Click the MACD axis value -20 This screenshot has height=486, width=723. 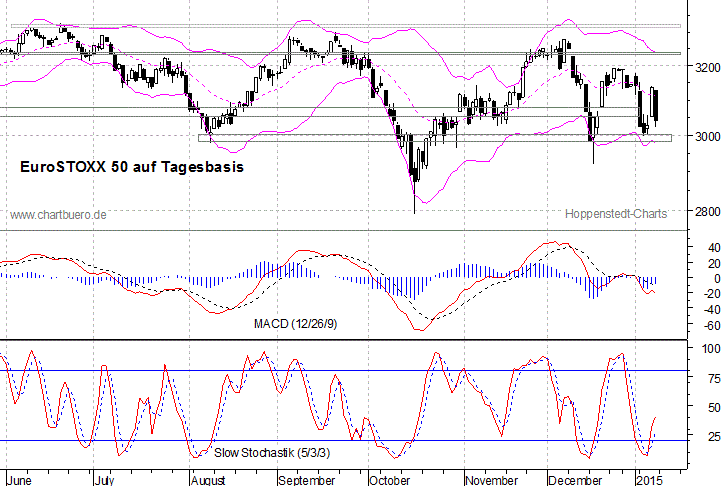click(712, 294)
